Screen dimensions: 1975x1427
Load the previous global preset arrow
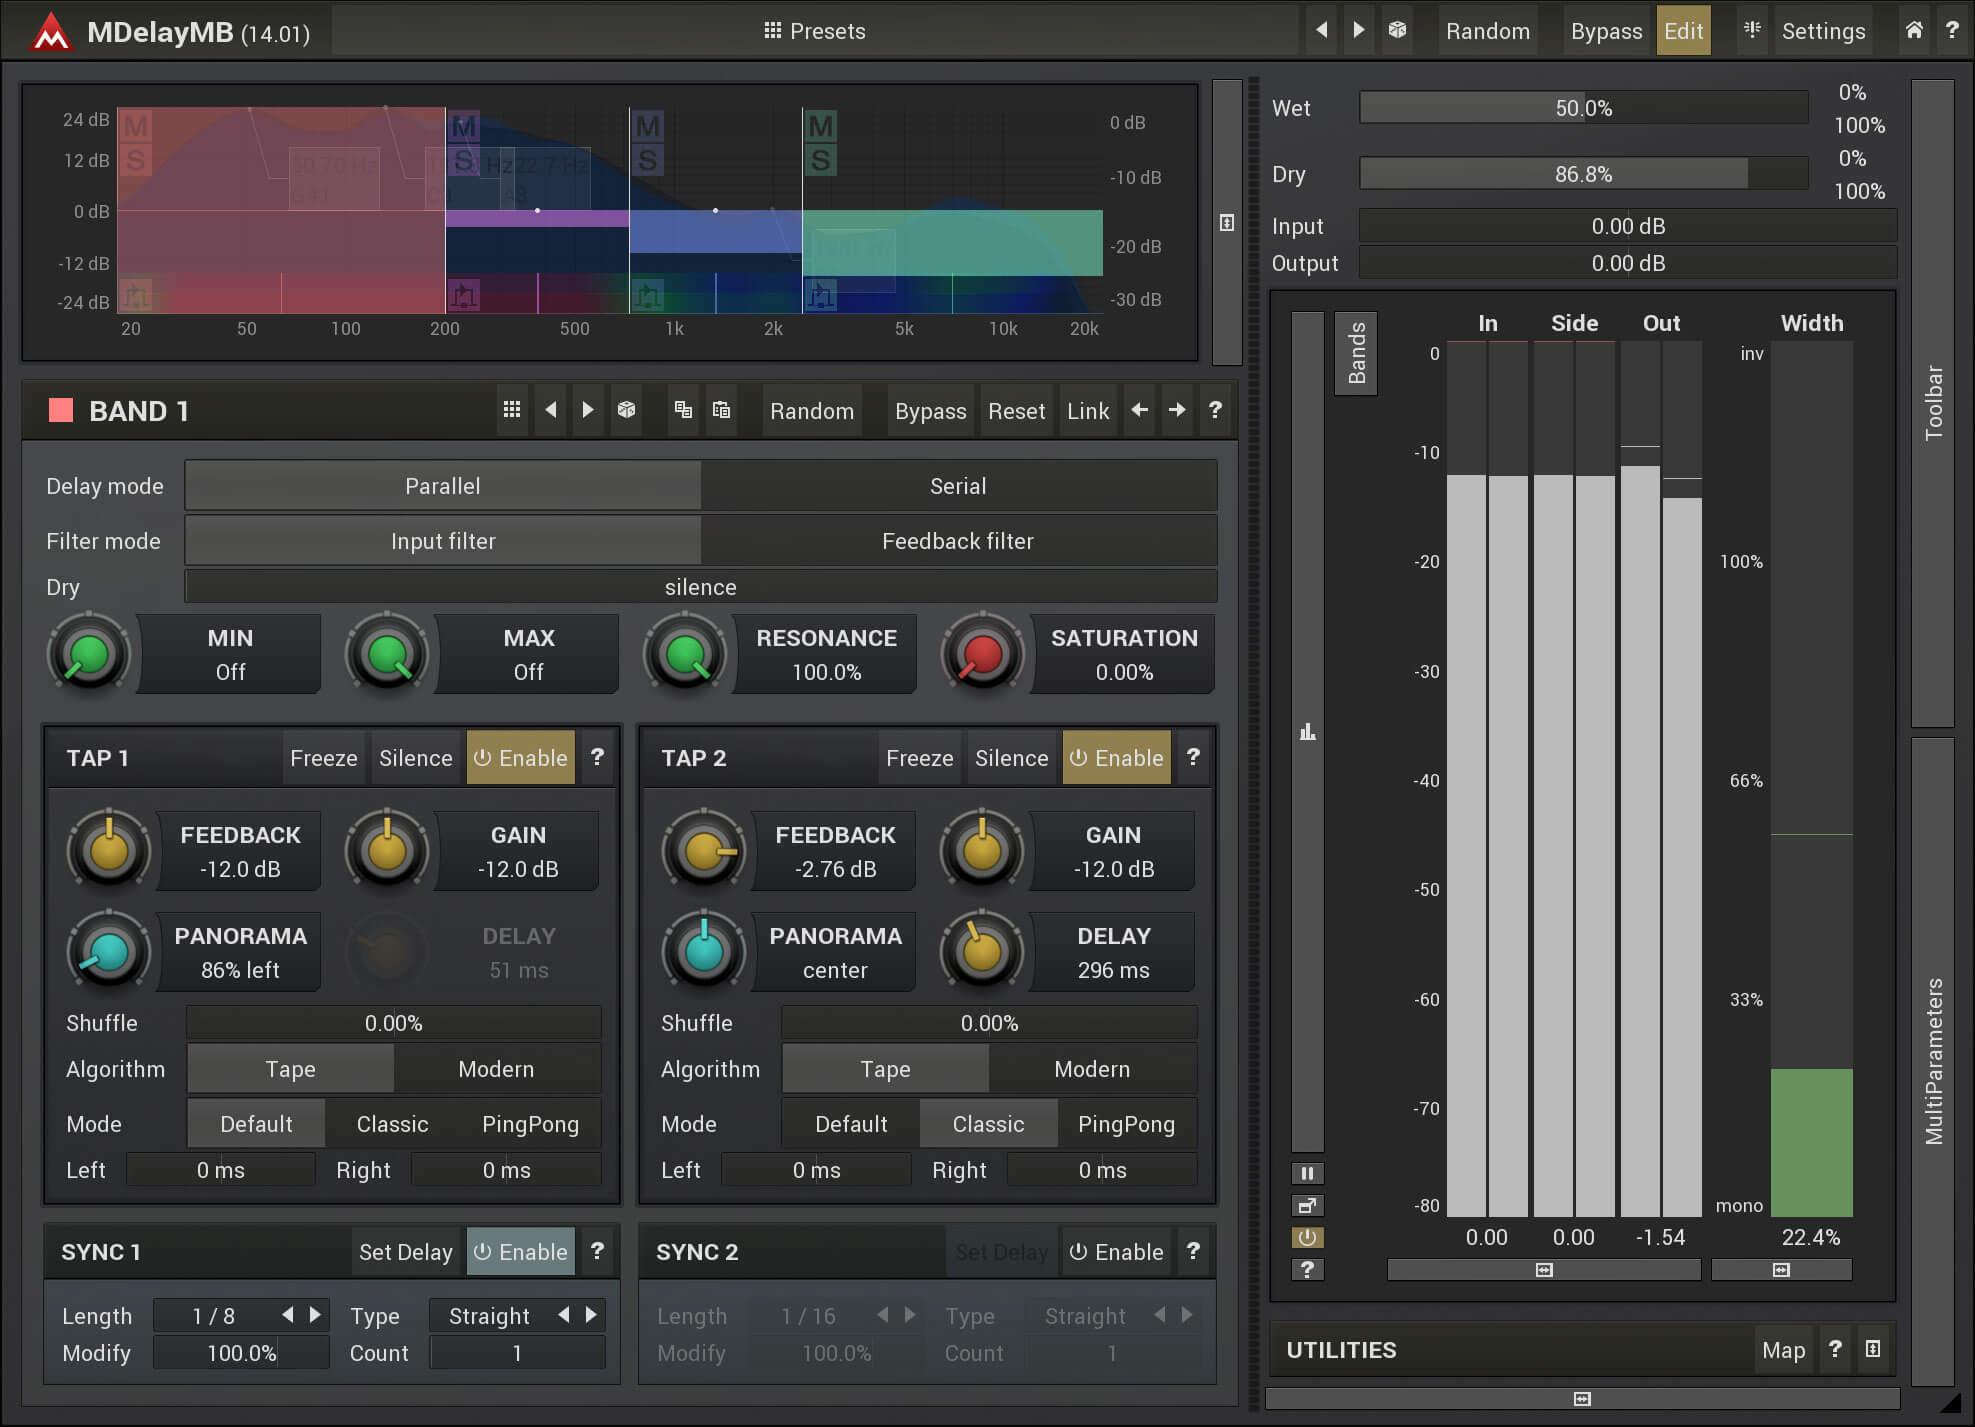pyautogui.click(x=1321, y=30)
